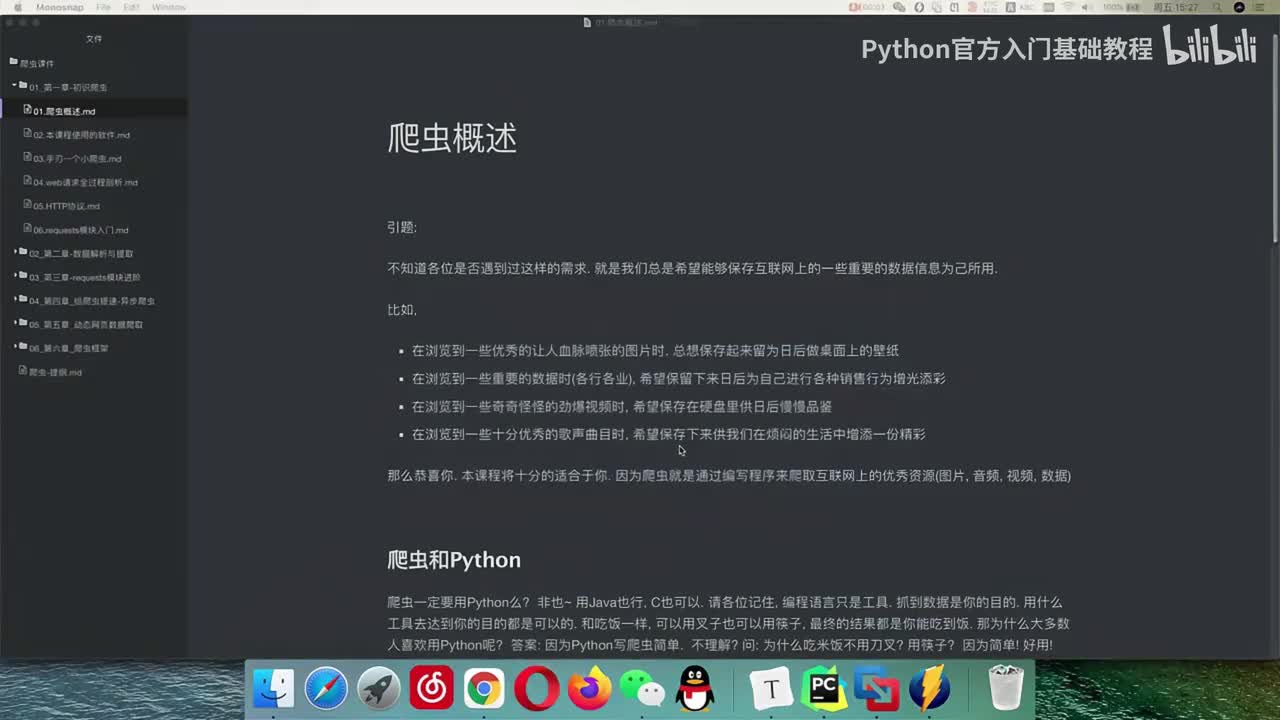
Task: Click the Siri icon in menu bar
Action: coord(1240,7)
